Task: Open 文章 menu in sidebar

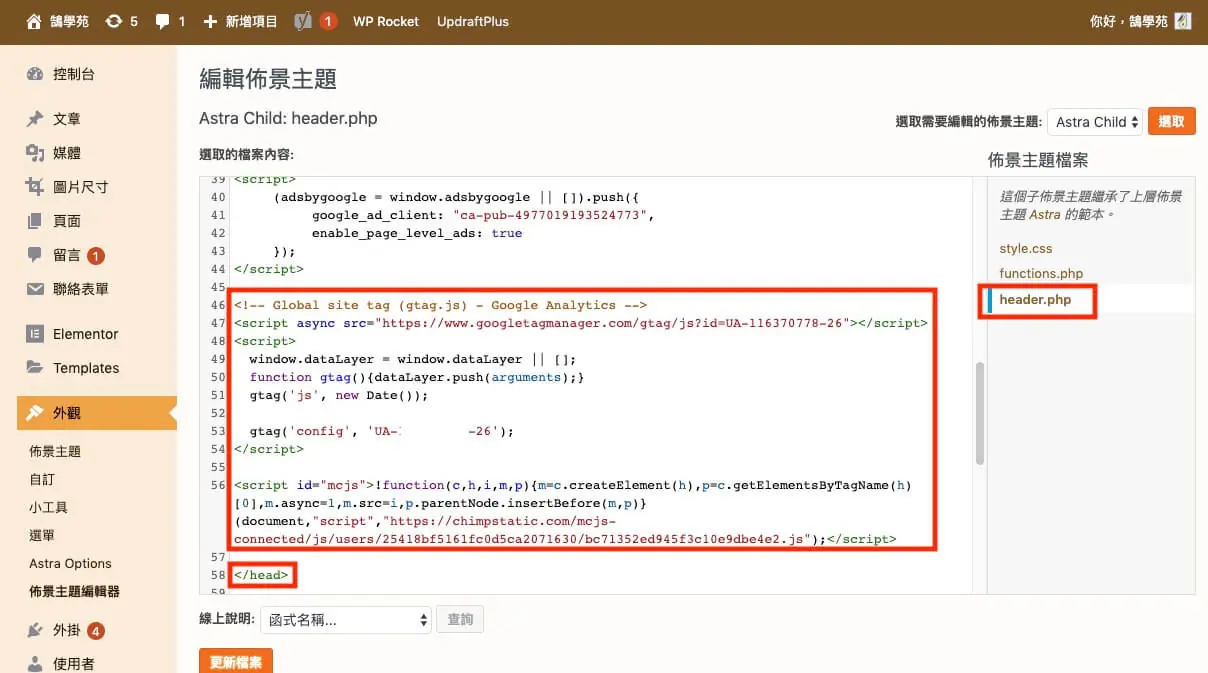Action: (x=67, y=119)
